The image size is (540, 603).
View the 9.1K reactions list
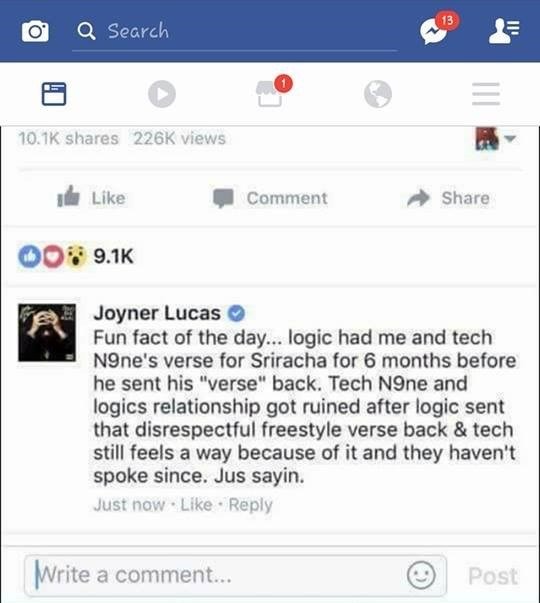pyautogui.click(x=76, y=256)
